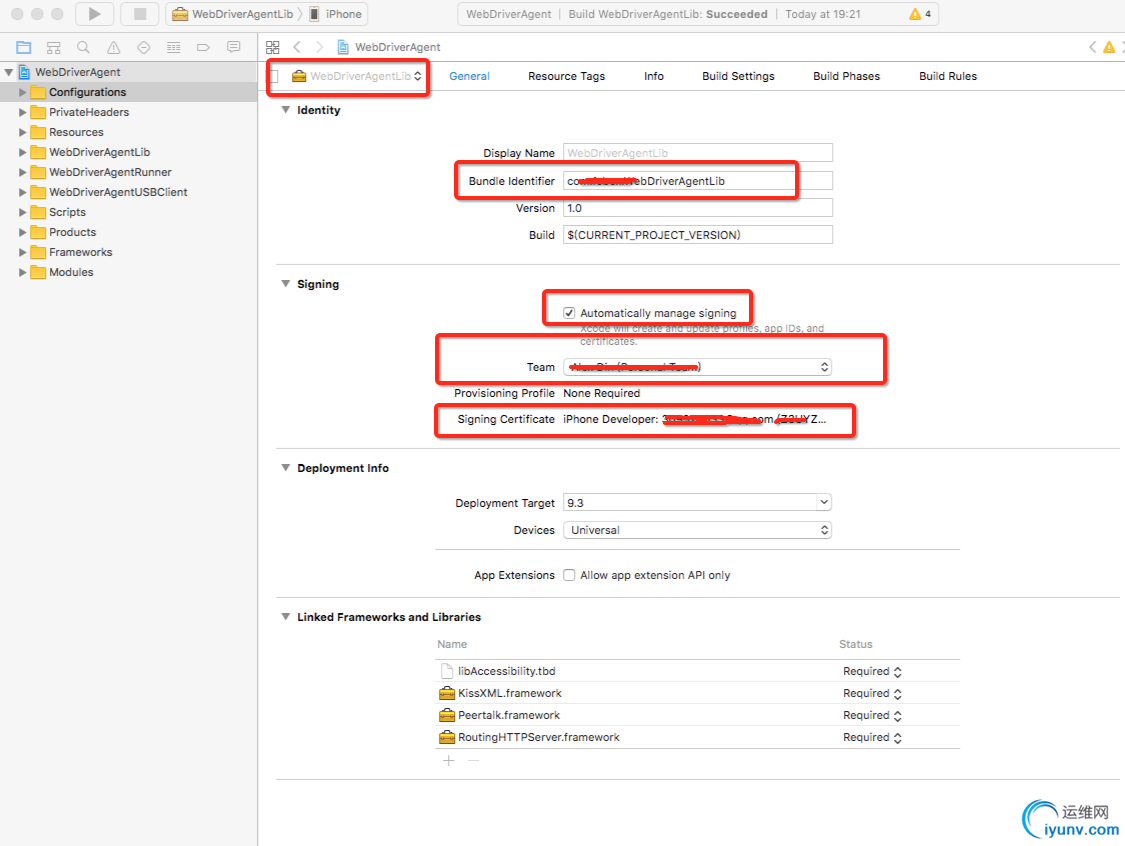This screenshot has height=846, width=1125.
Task: Switch to the Resource Tags tab
Action: [x=566, y=76]
